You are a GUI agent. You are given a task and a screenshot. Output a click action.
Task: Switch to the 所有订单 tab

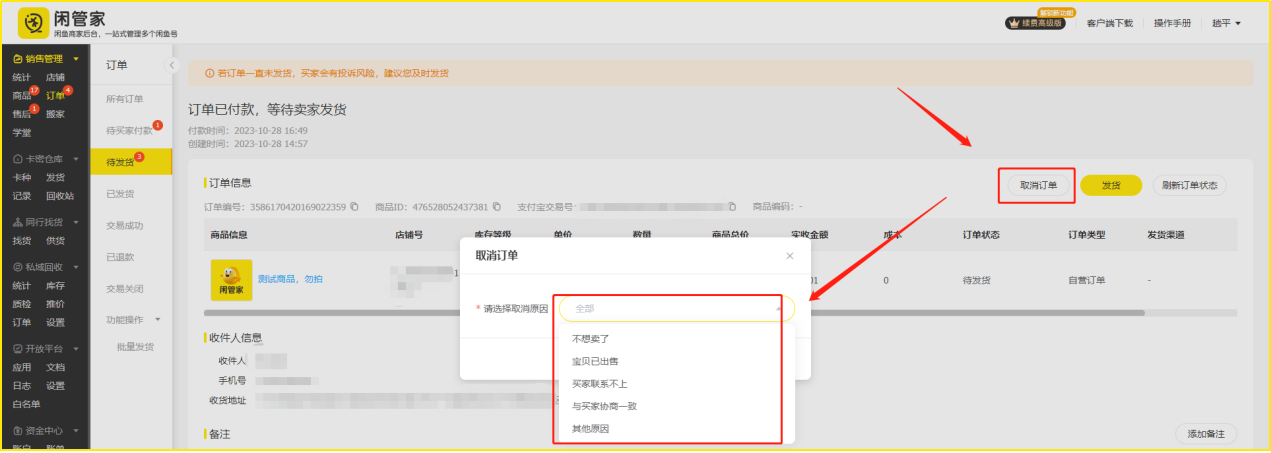point(125,99)
